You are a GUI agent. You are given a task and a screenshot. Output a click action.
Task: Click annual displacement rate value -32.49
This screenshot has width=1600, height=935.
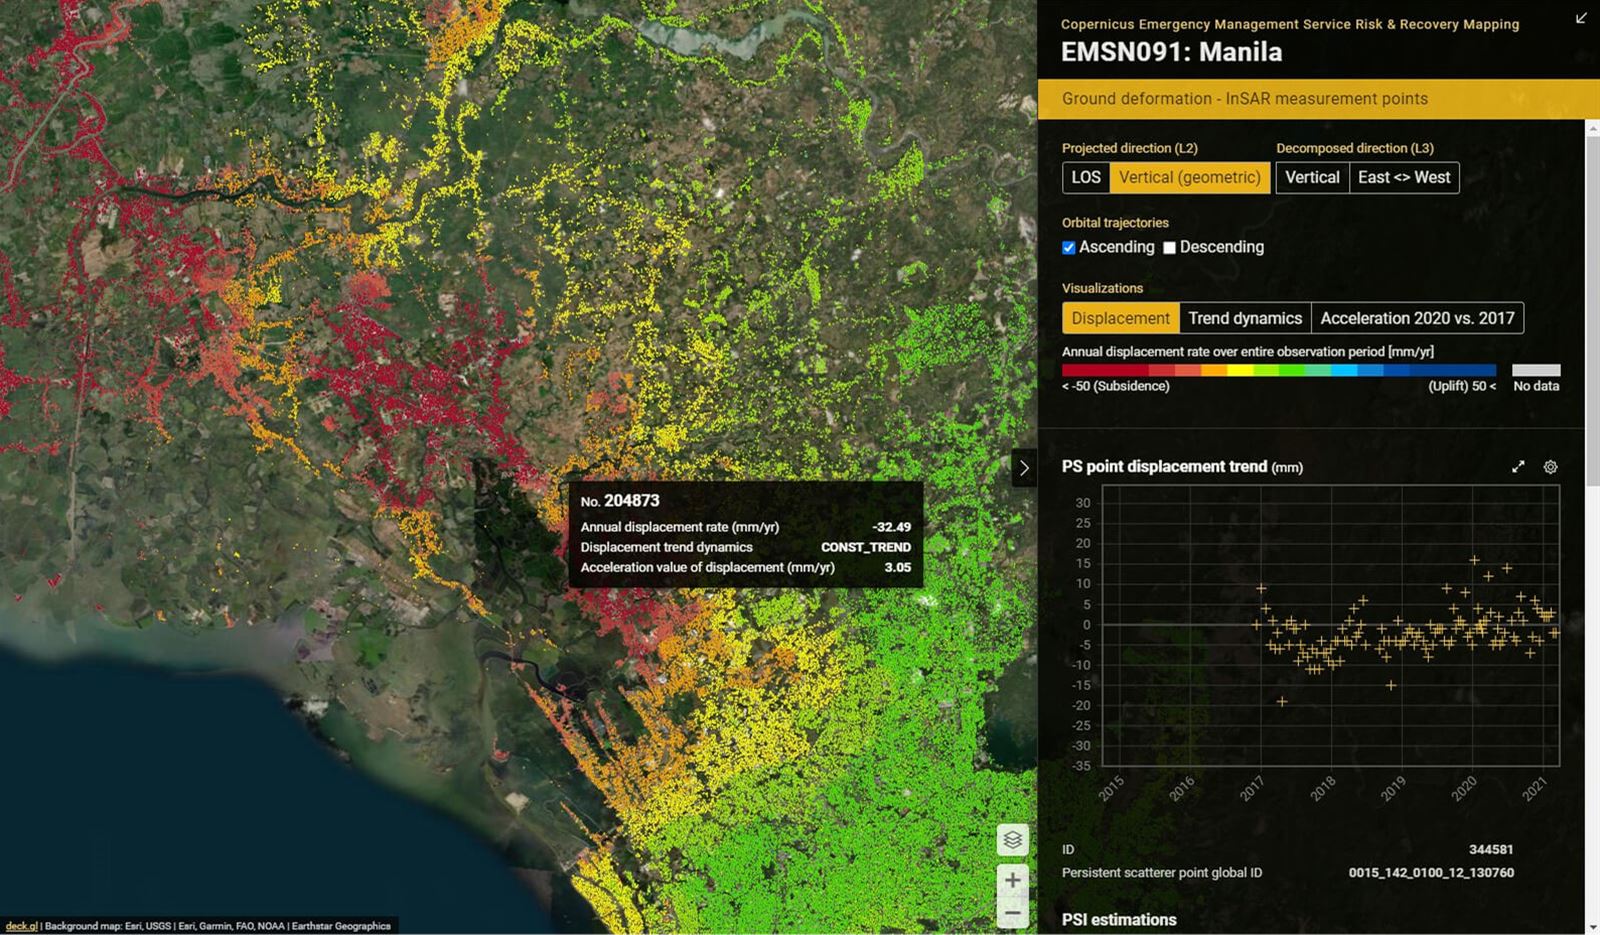(891, 527)
